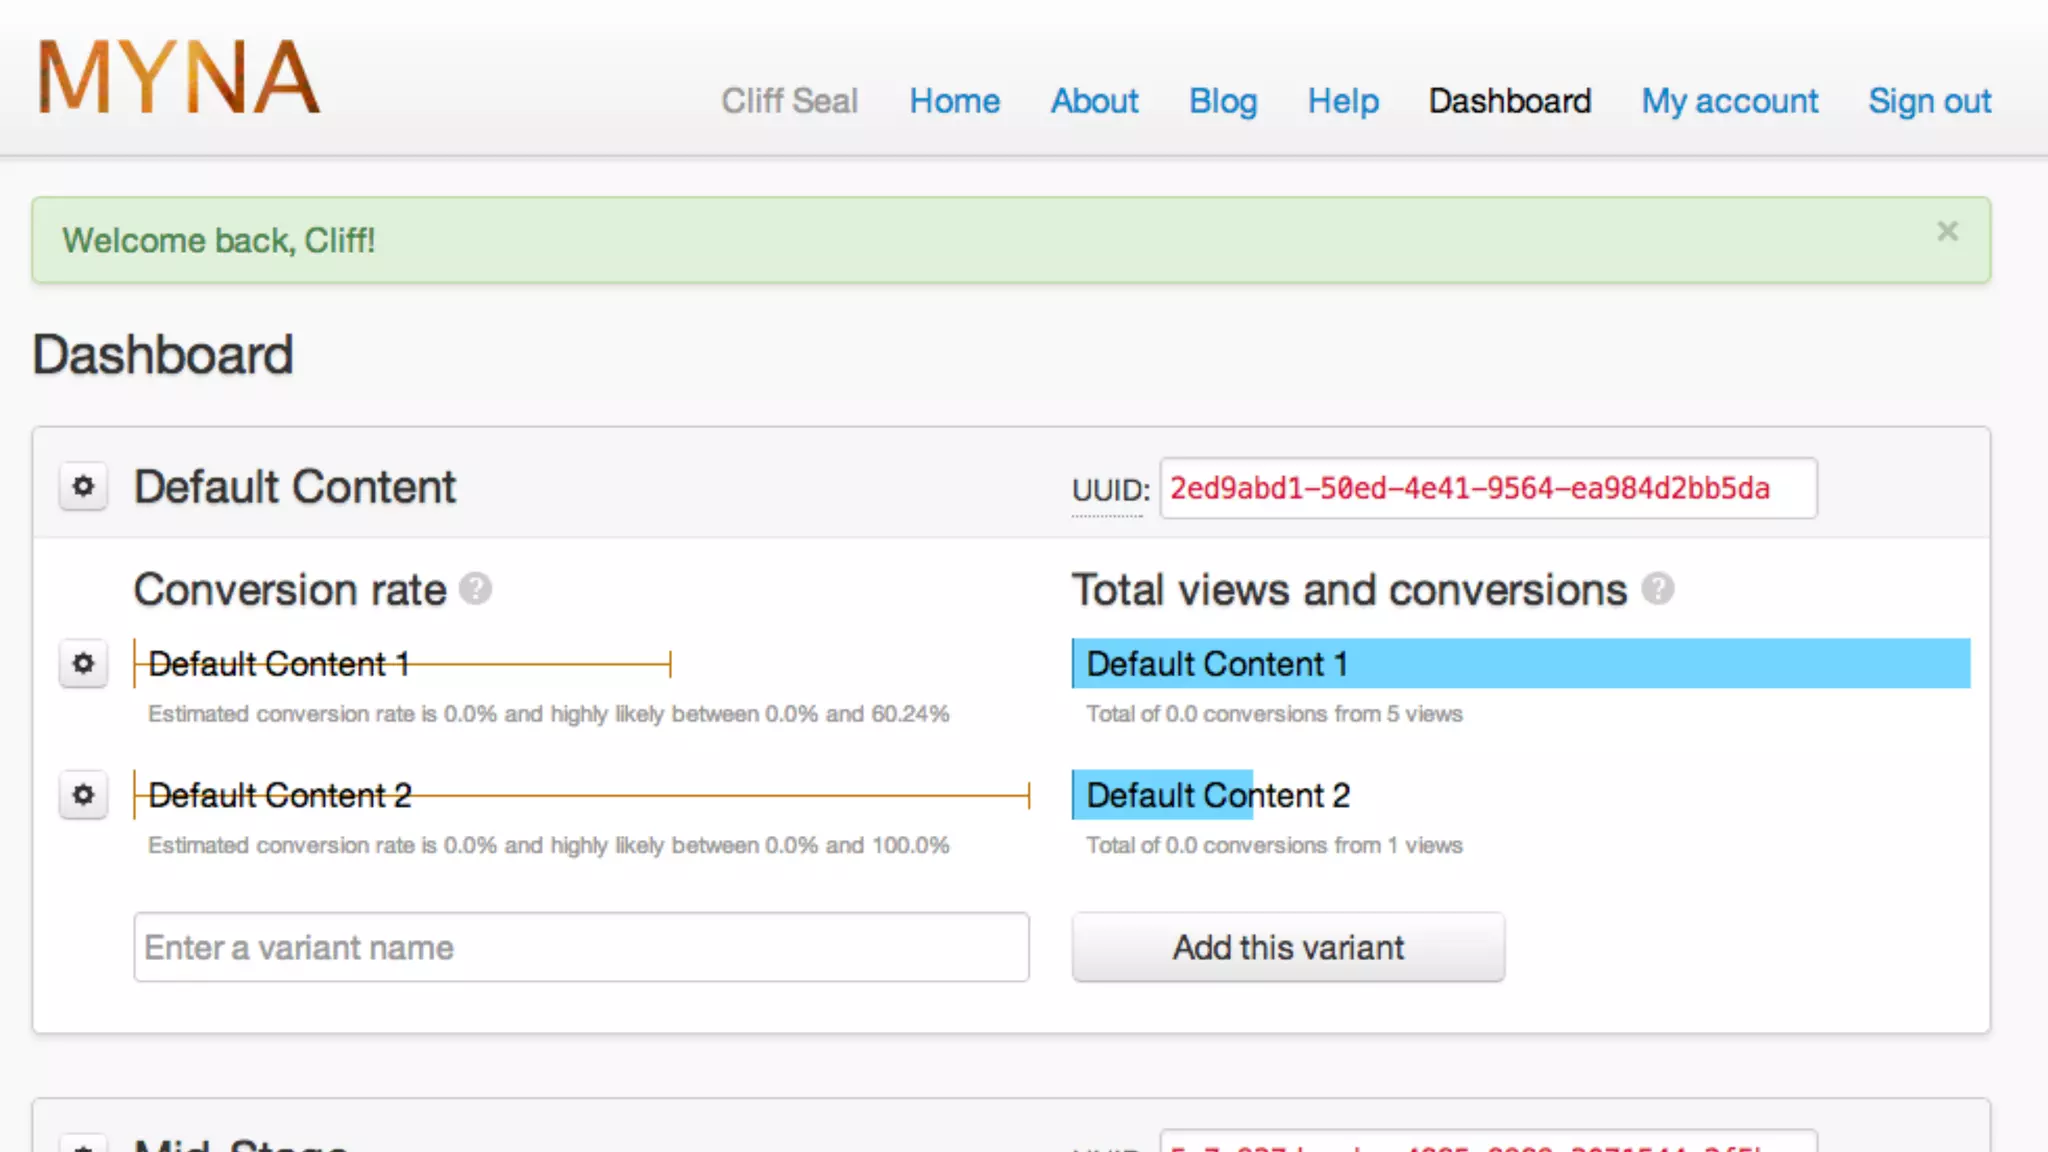
Task: Open gear icon for Mid-Stage experiment
Action: [x=83, y=1145]
